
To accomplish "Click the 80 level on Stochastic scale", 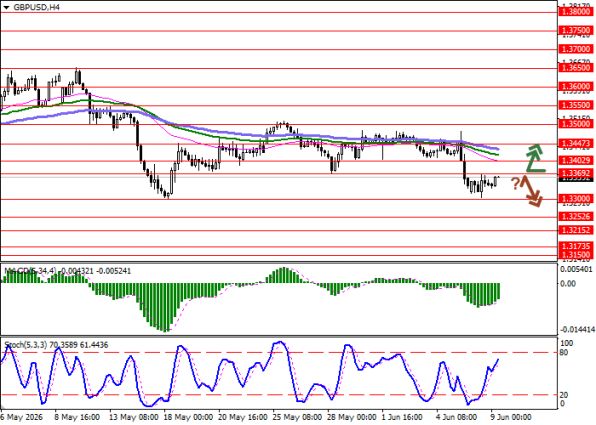I will (565, 353).
